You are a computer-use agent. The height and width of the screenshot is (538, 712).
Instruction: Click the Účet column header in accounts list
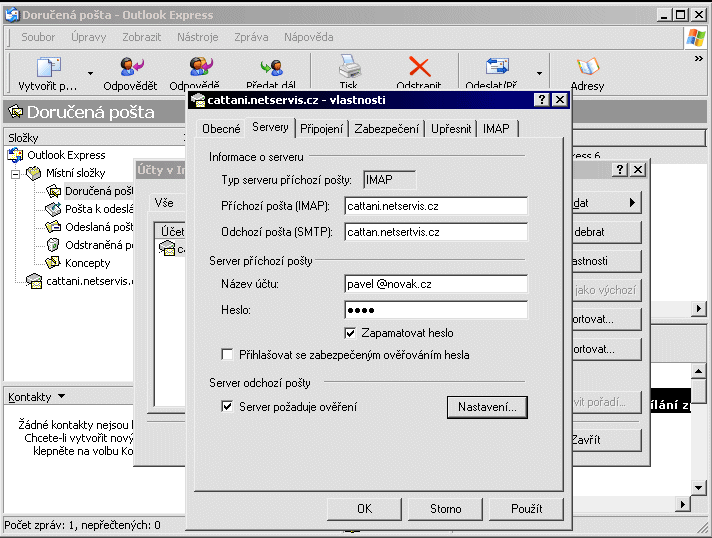(x=171, y=231)
